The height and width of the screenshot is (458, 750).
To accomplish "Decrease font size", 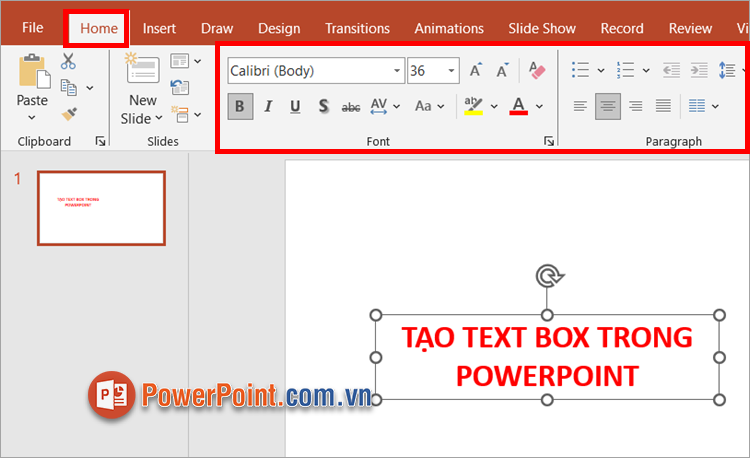I will (x=502, y=71).
